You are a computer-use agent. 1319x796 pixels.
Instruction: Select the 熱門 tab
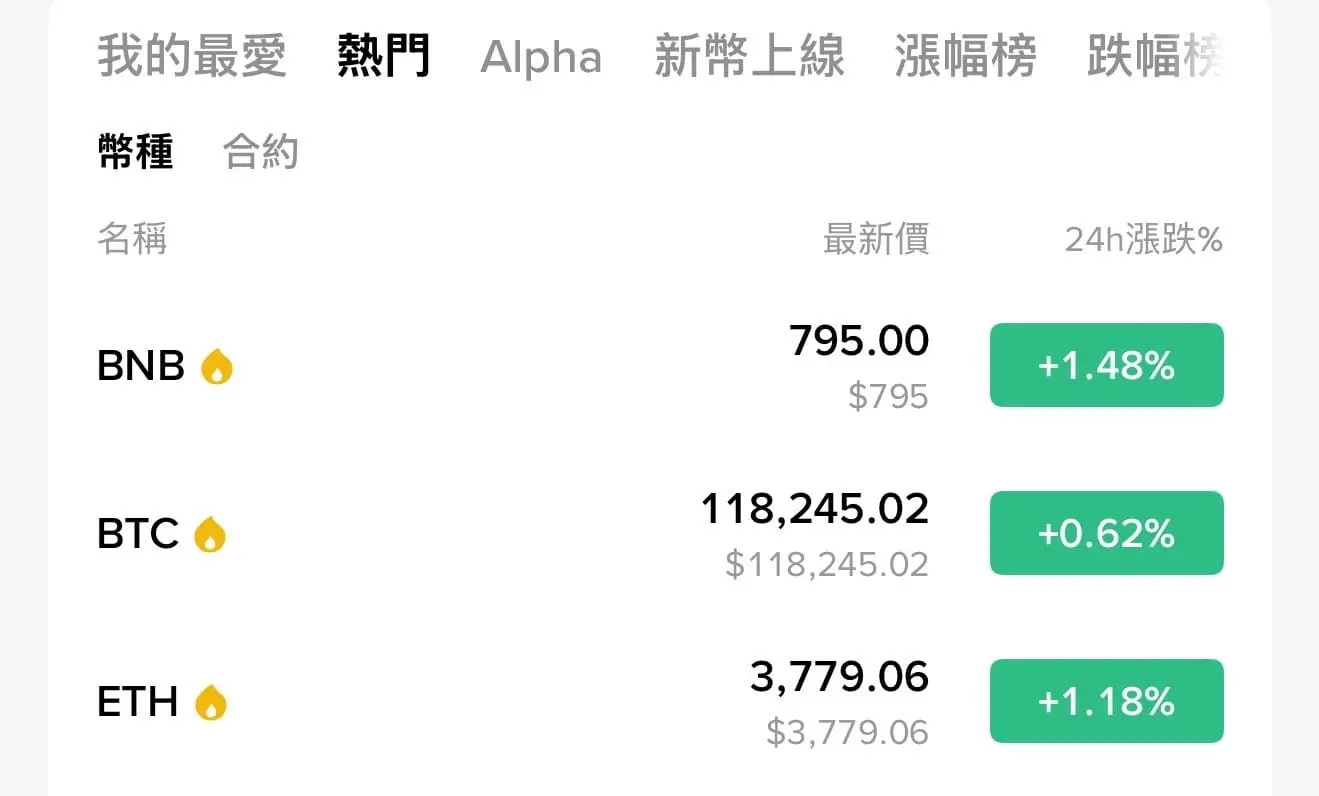[x=384, y=56]
